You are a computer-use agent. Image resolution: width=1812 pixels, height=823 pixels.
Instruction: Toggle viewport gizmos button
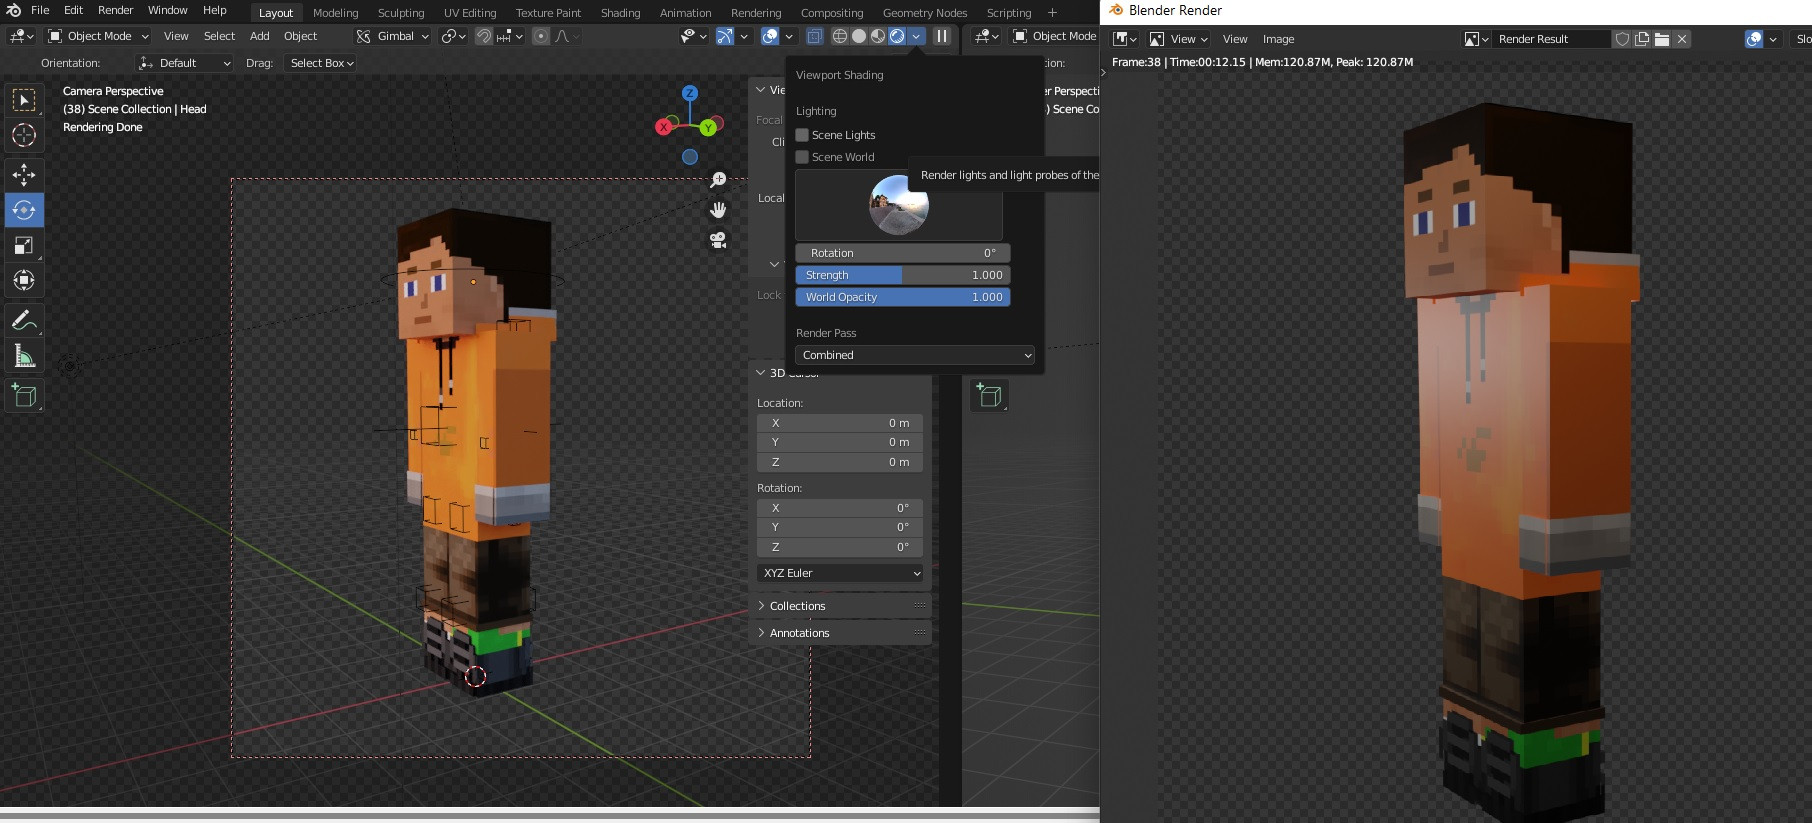tap(725, 36)
